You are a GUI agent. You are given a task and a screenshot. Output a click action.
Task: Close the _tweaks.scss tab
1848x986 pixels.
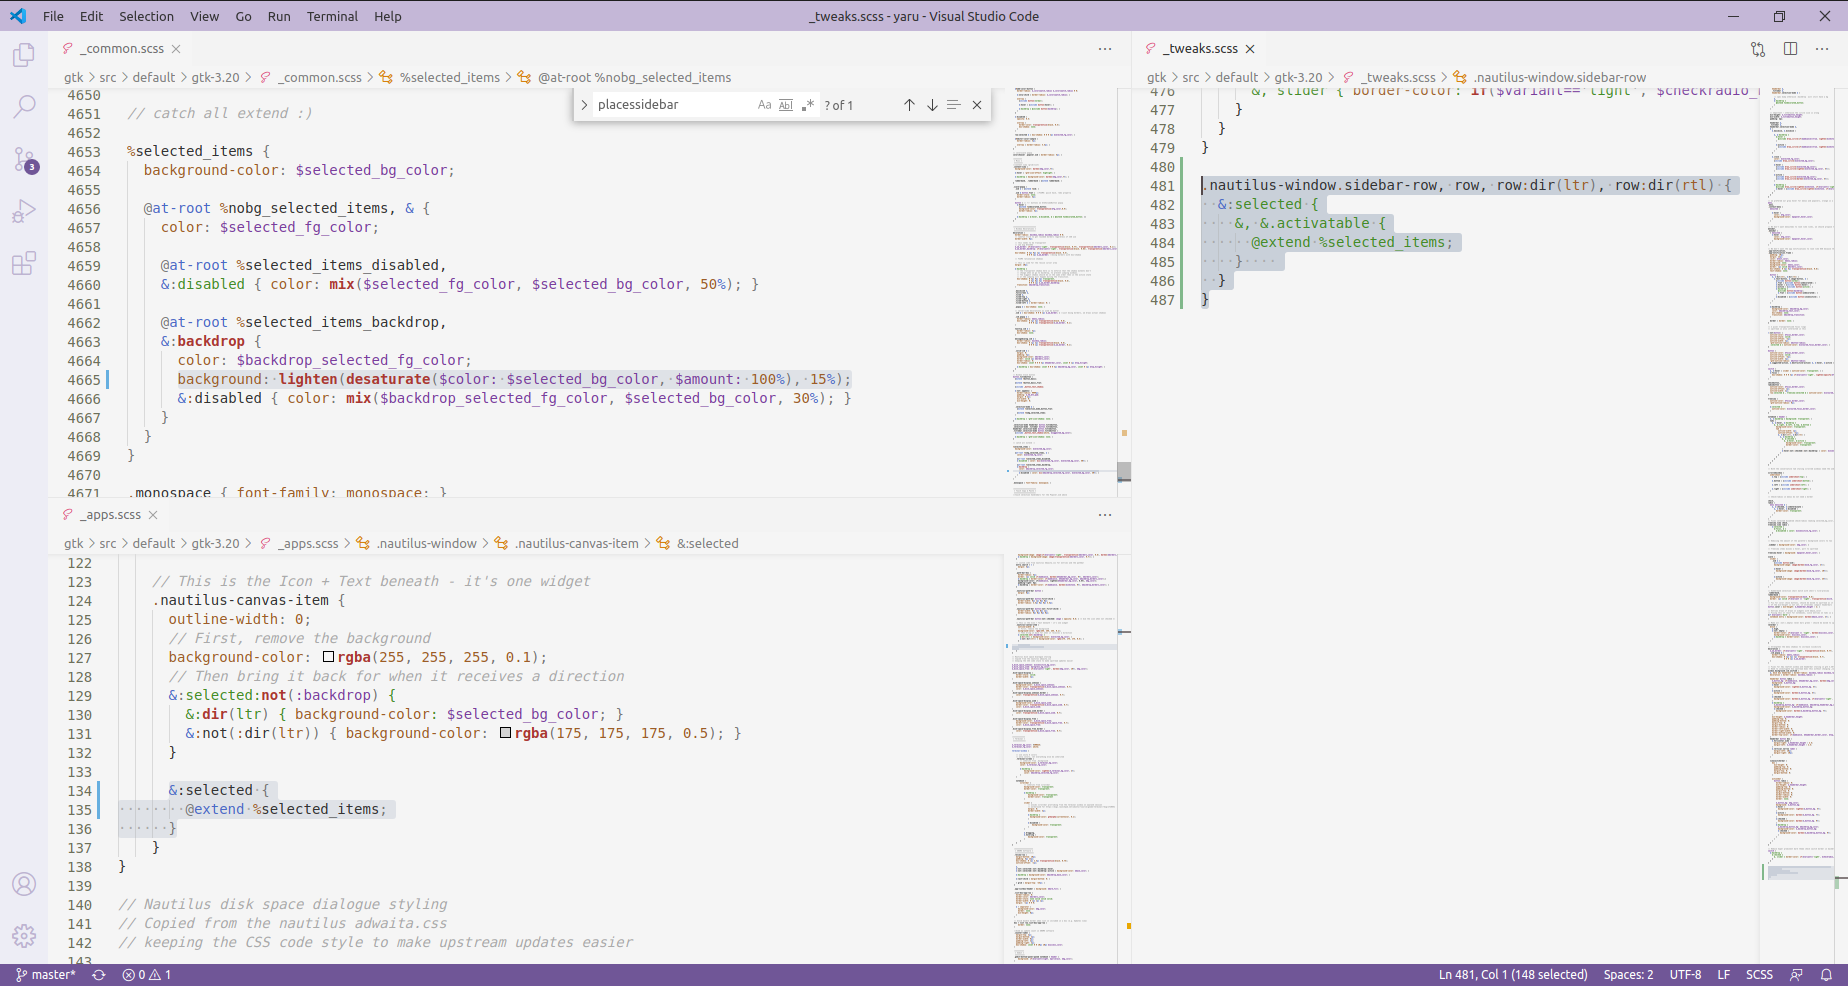click(1250, 49)
